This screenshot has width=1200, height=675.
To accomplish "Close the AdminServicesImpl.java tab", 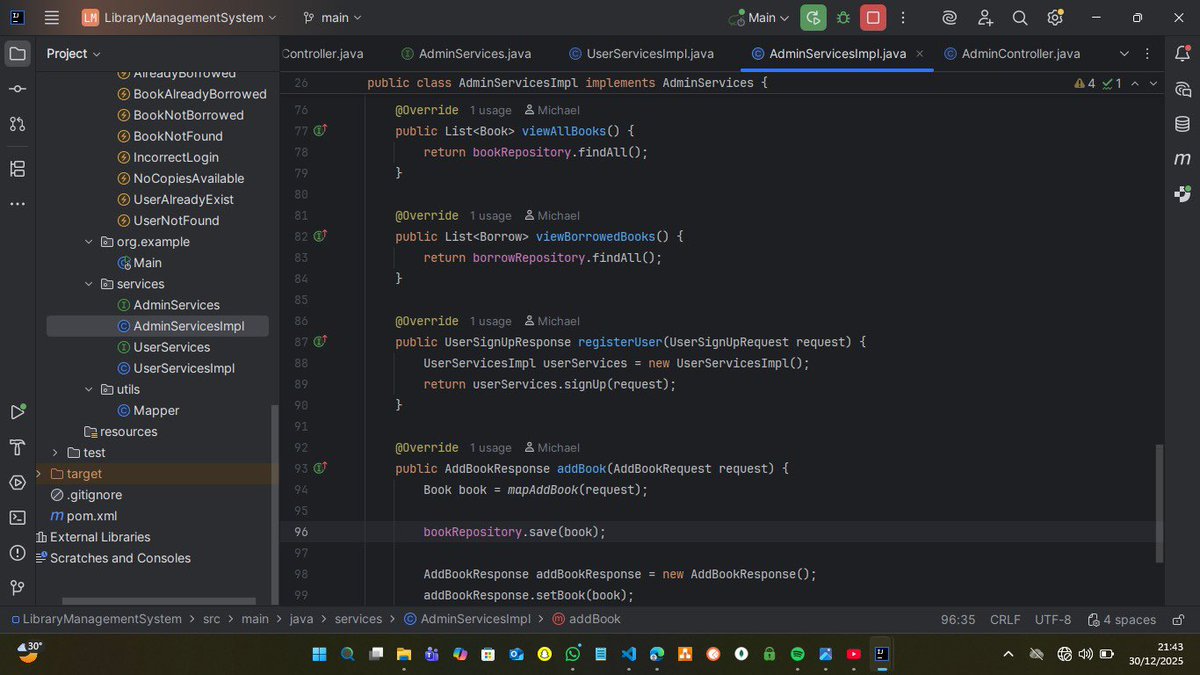I will tap(918, 54).
